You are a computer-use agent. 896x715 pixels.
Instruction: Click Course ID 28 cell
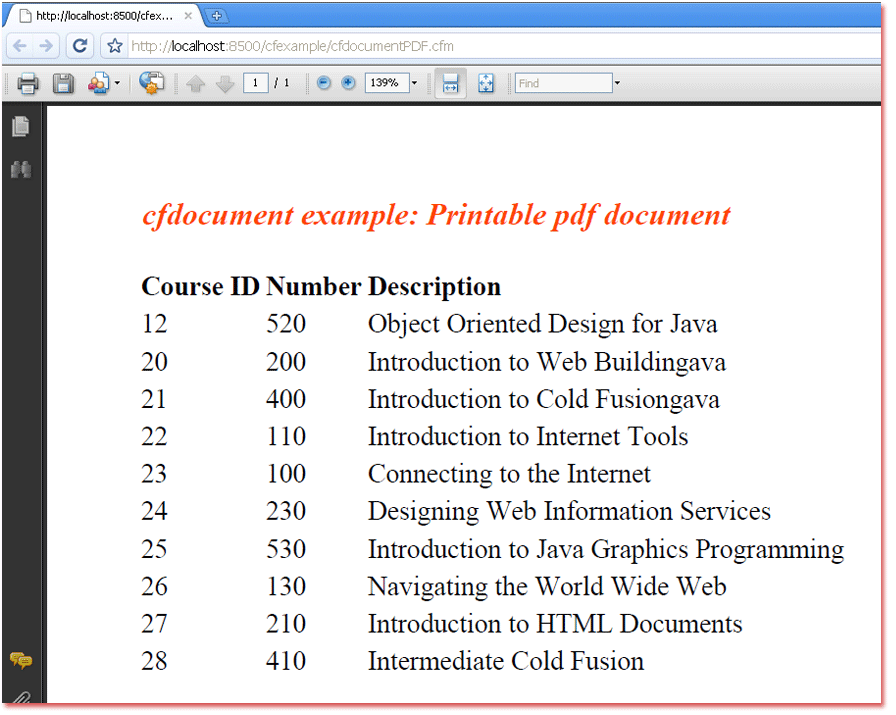(154, 661)
